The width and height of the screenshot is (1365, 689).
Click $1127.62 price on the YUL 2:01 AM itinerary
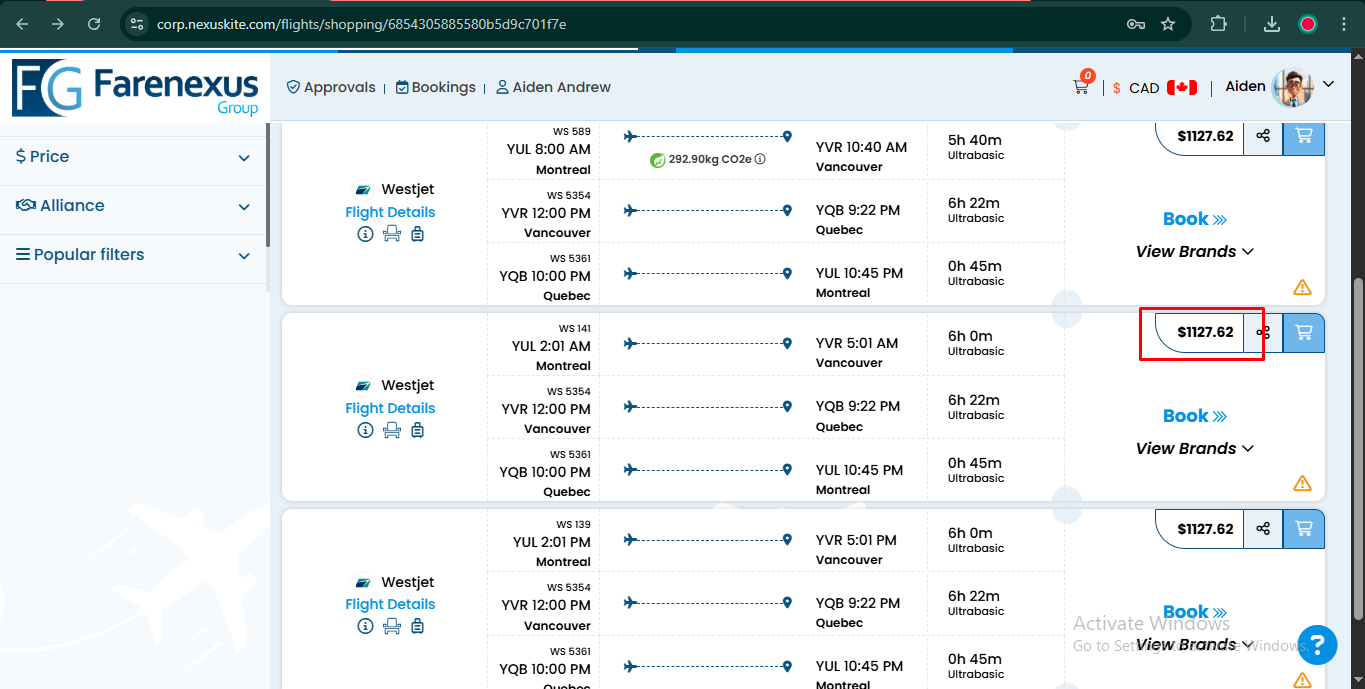click(x=1205, y=332)
